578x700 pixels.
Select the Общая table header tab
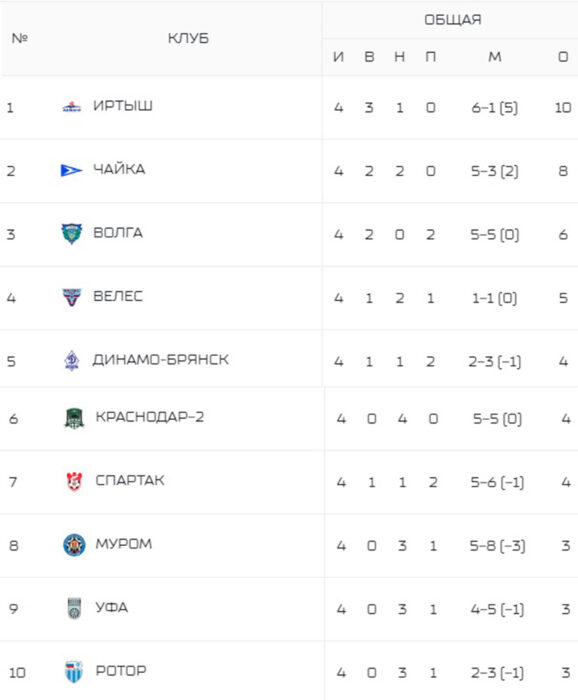[453, 20]
